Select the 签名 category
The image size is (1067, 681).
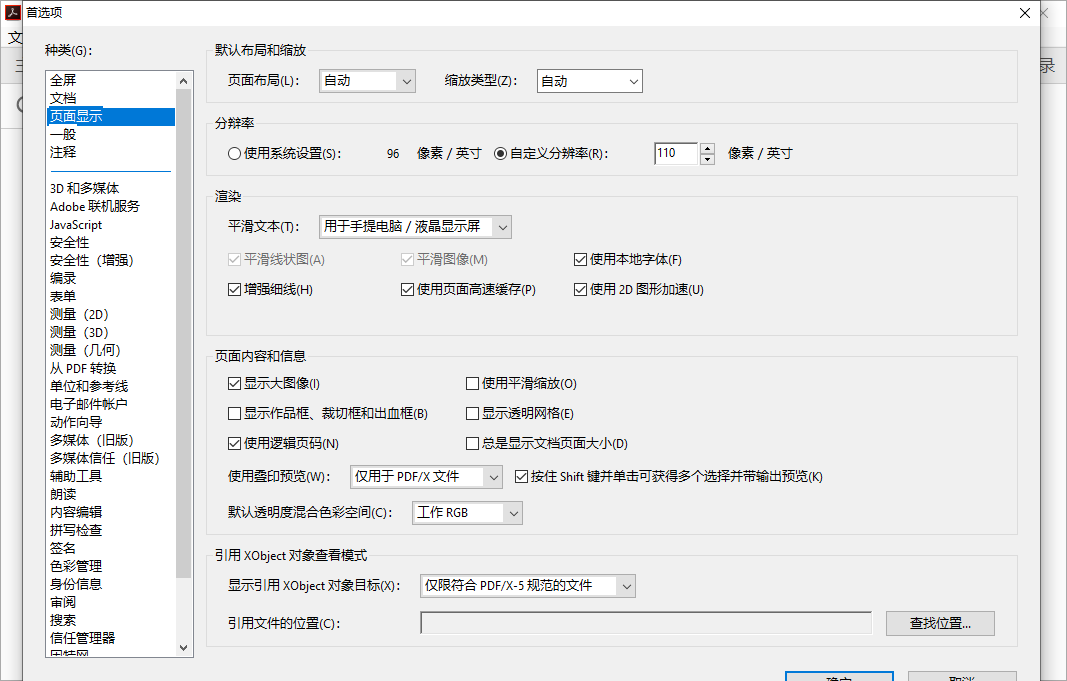pyautogui.click(x=62, y=547)
